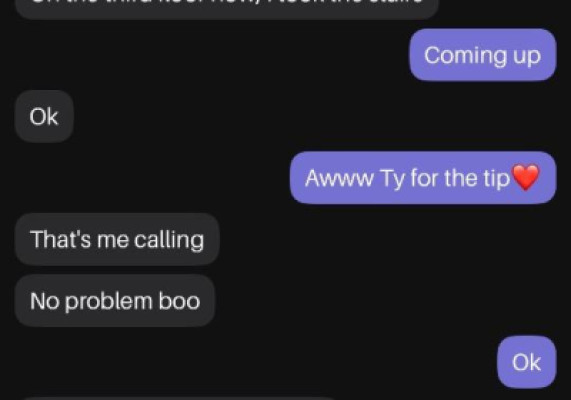Click the word 'Ty' in tip message
This screenshot has height=400, width=571.
point(392,179)
